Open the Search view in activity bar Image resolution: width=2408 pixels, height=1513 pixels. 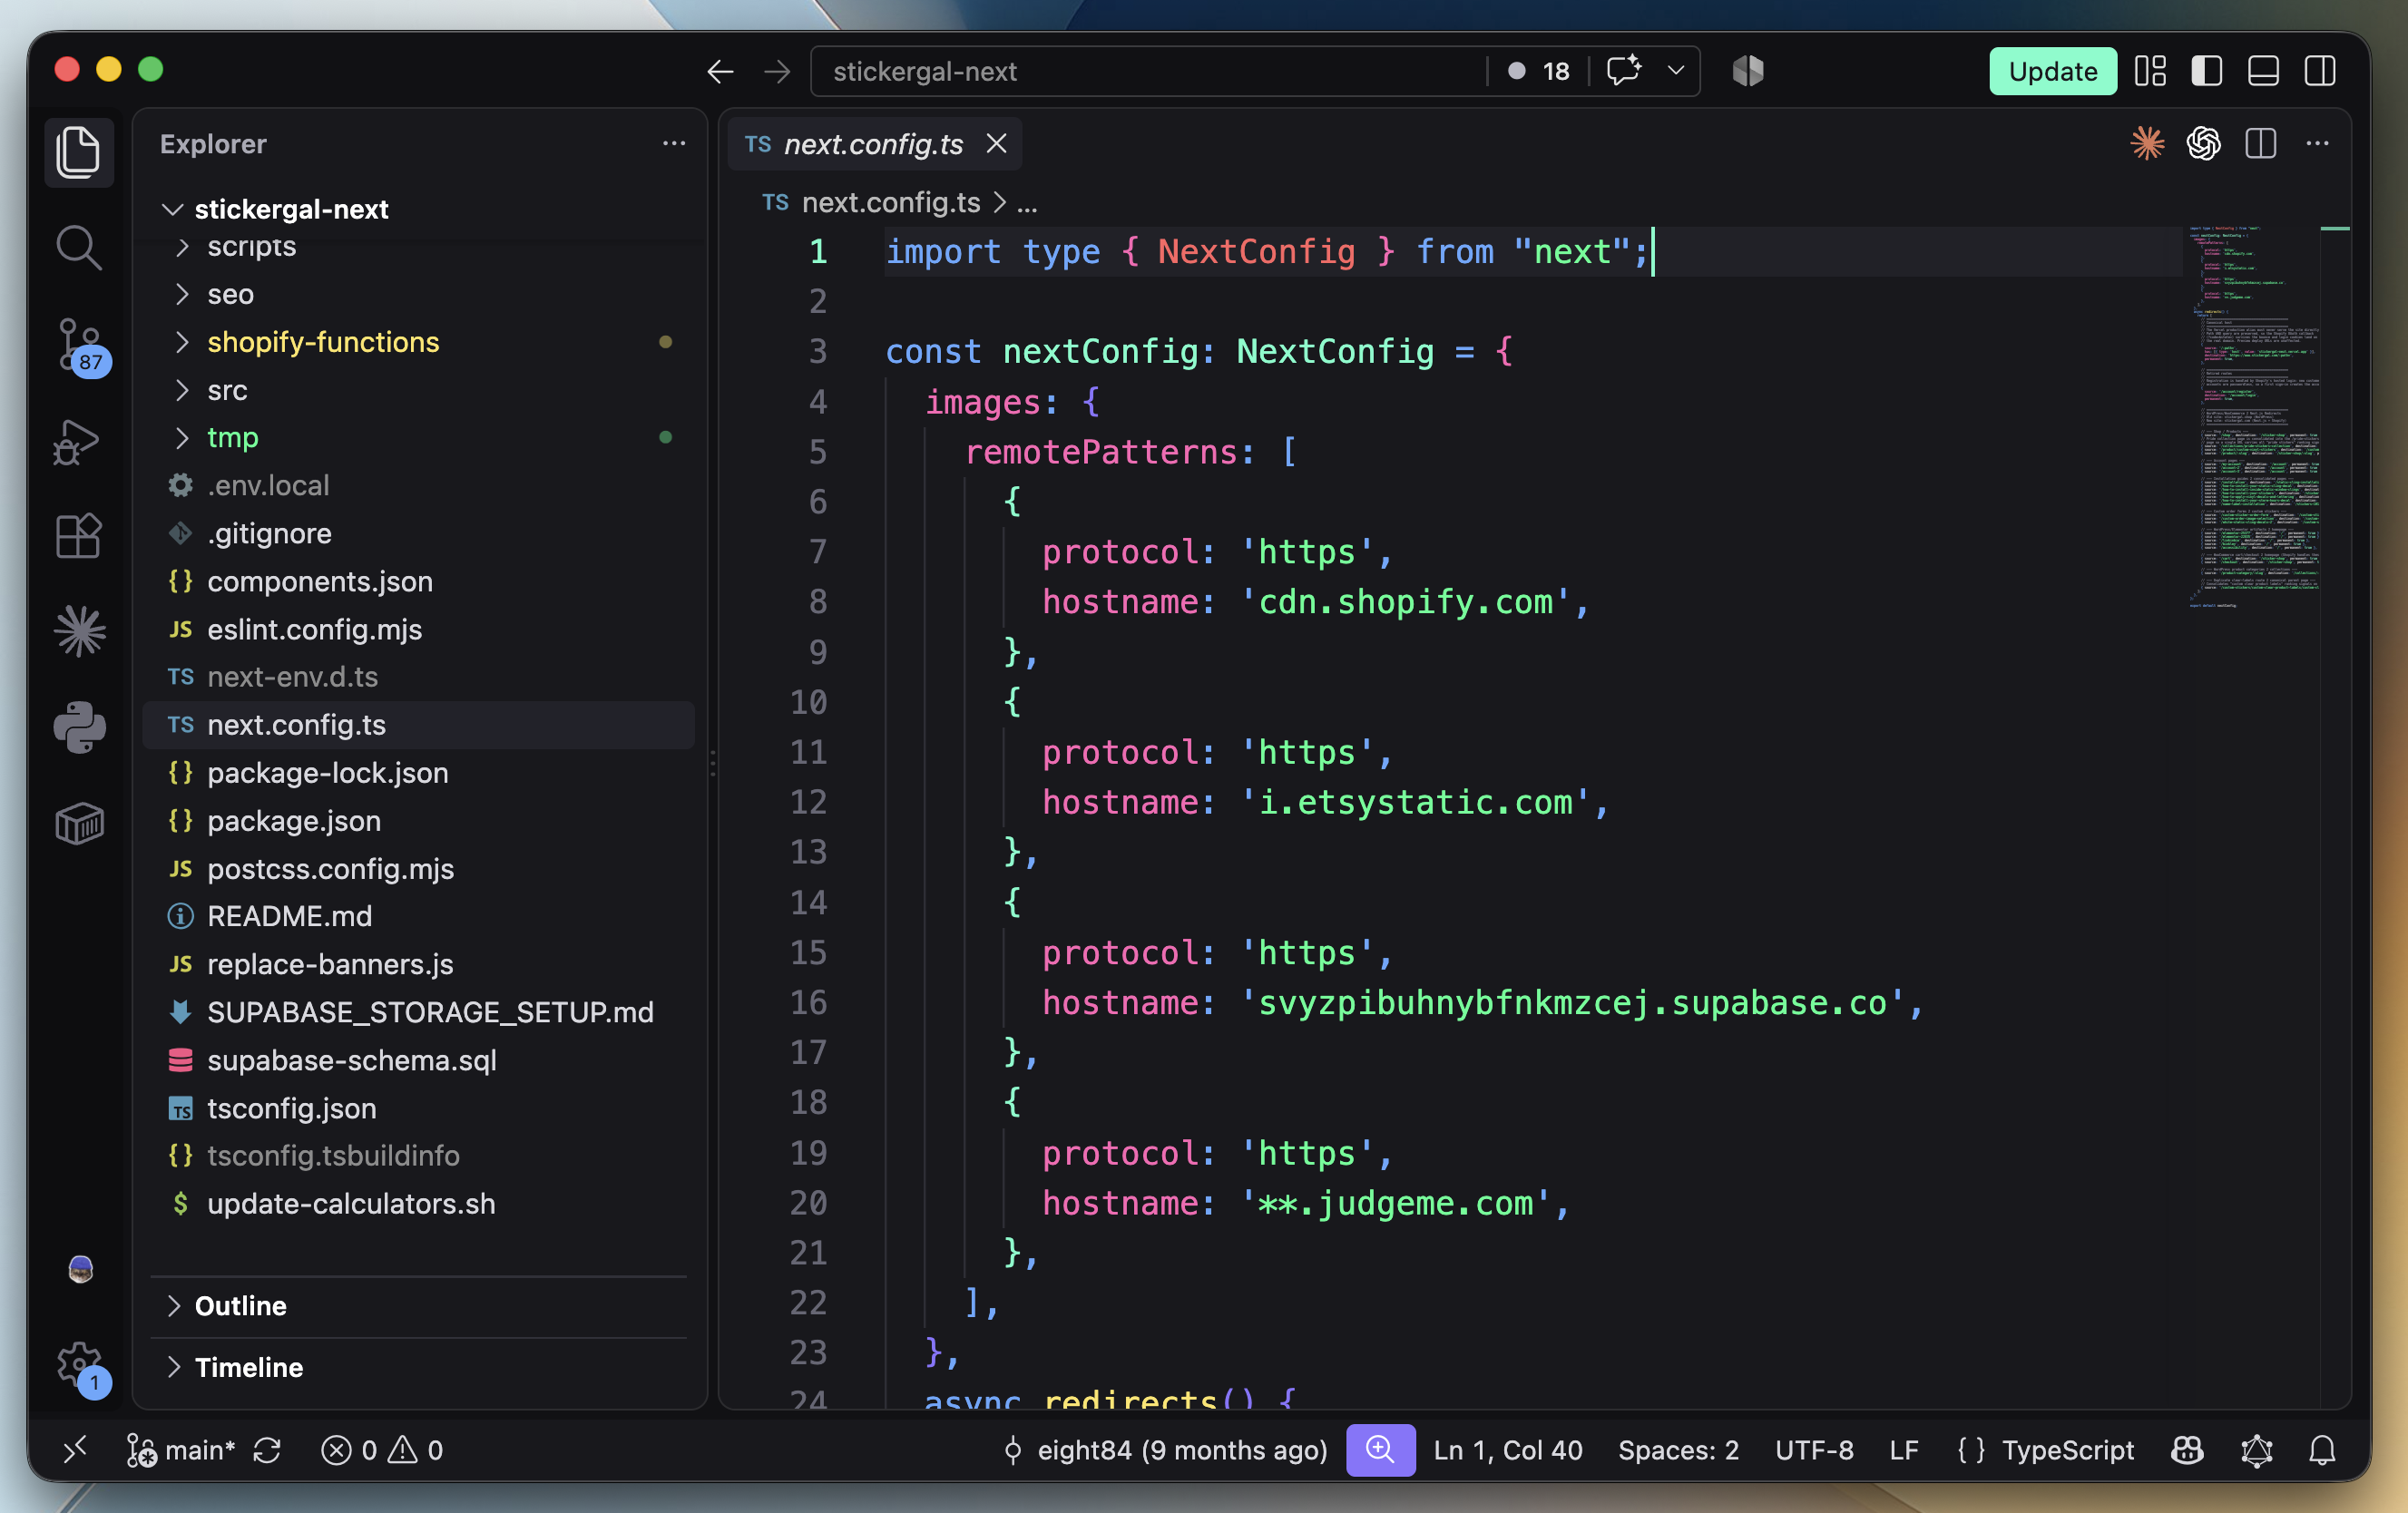(x=78, y=247)
